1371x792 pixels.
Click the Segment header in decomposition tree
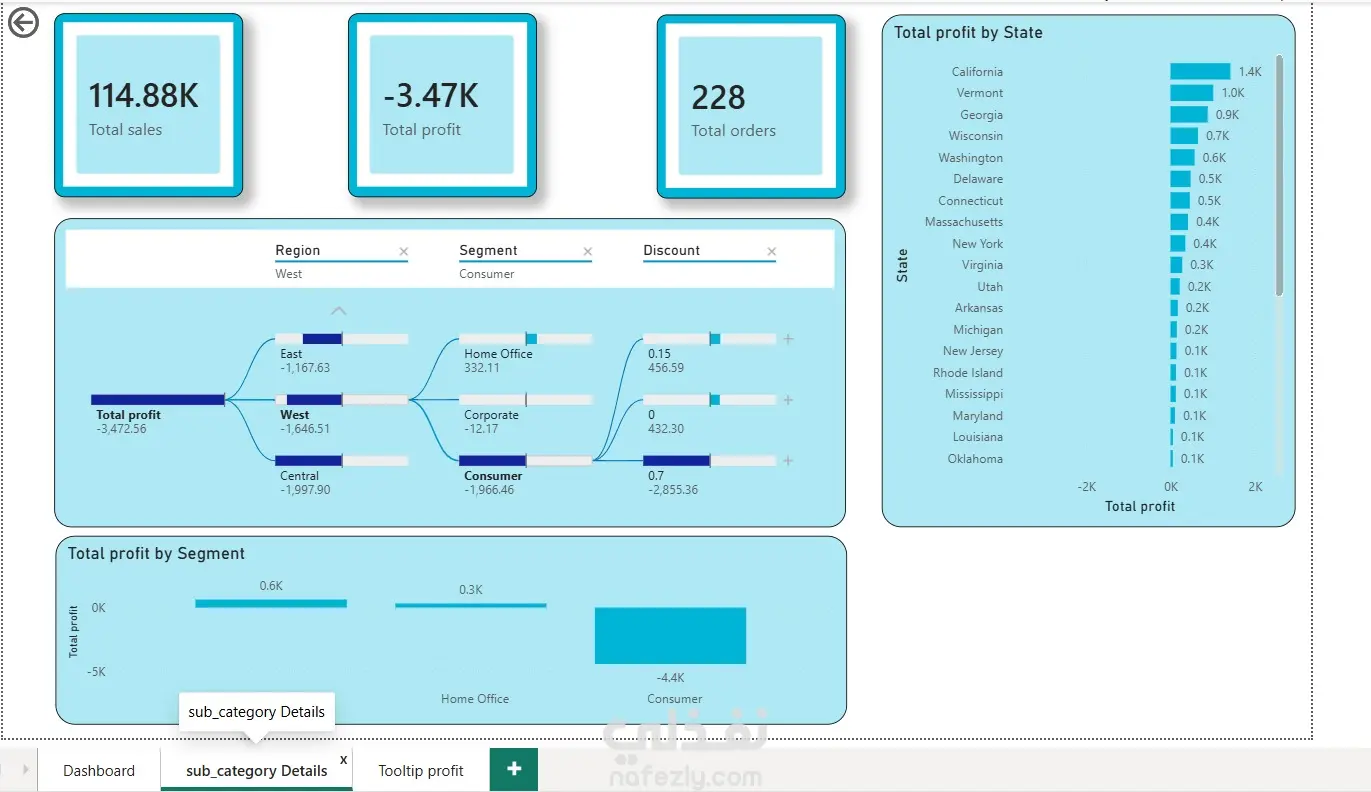pyautogui.click(x=488, y=250)
